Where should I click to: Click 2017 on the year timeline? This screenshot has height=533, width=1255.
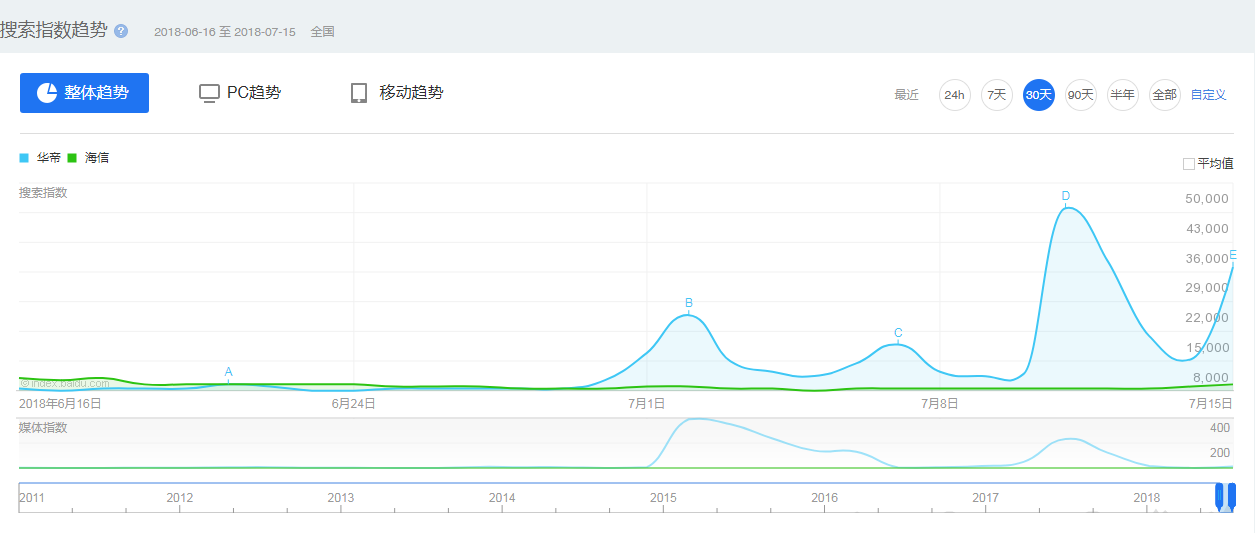pos(985,497)
